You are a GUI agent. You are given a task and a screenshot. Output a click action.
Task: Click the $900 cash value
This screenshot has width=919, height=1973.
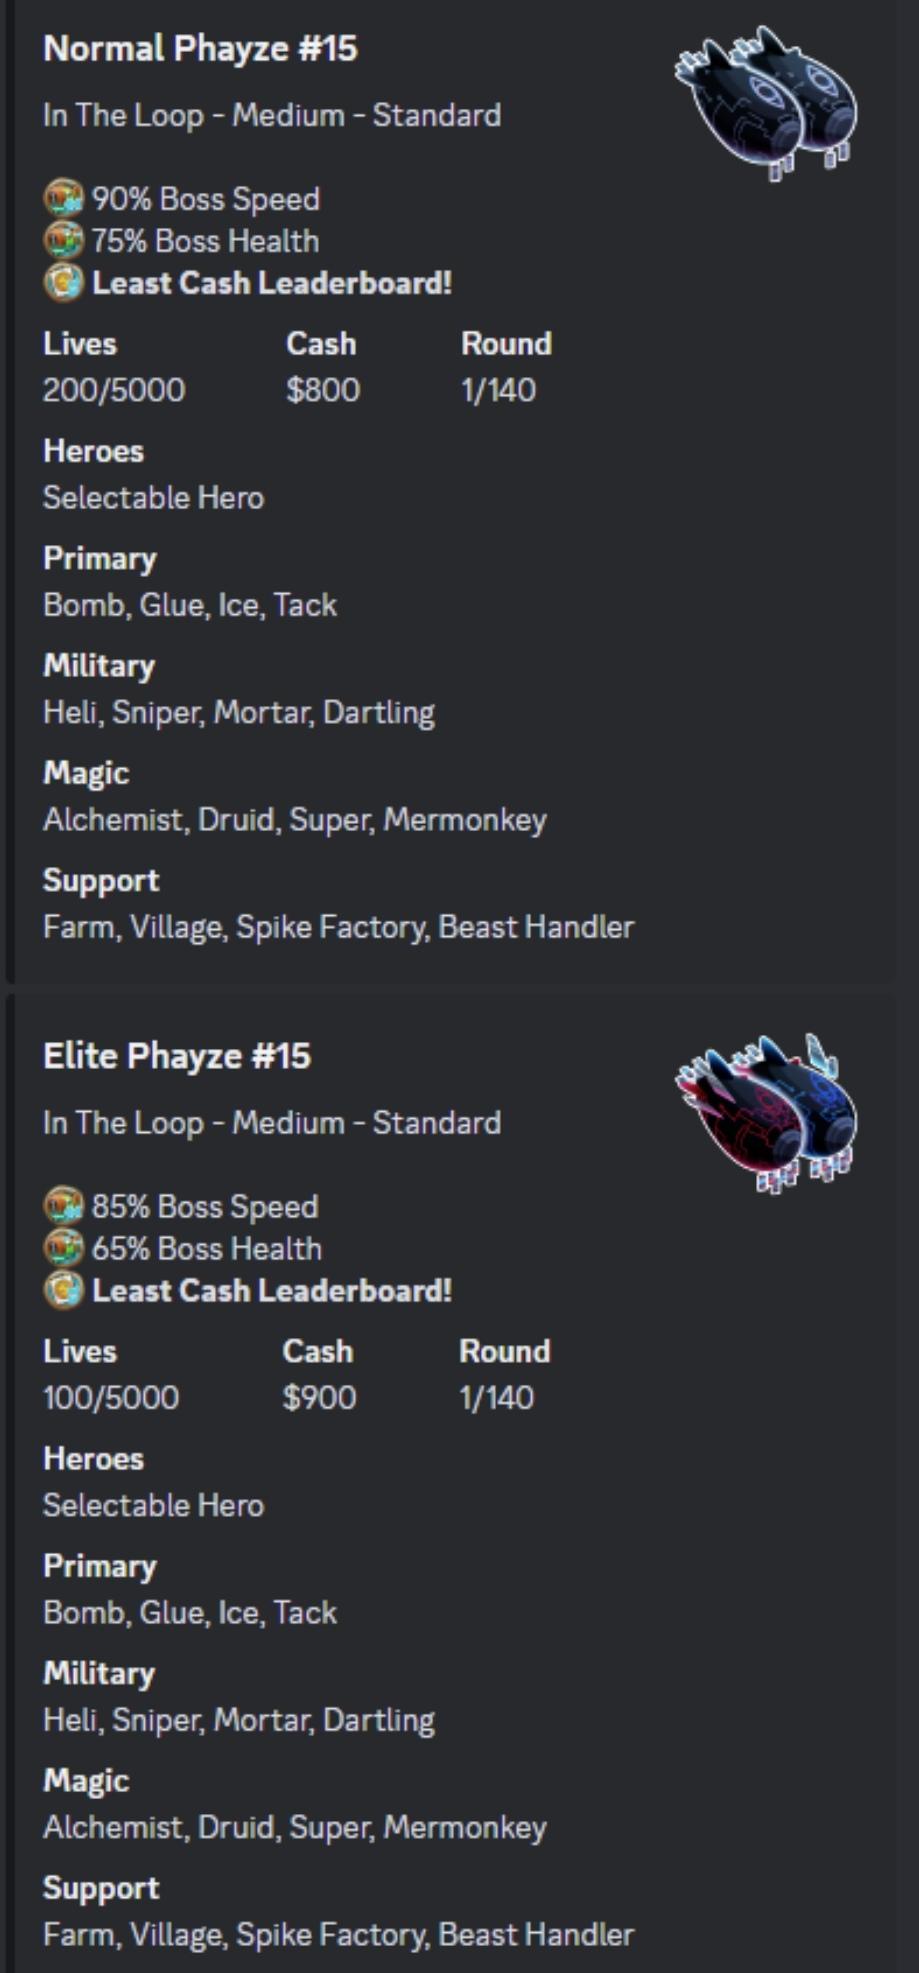point(319,1398)
